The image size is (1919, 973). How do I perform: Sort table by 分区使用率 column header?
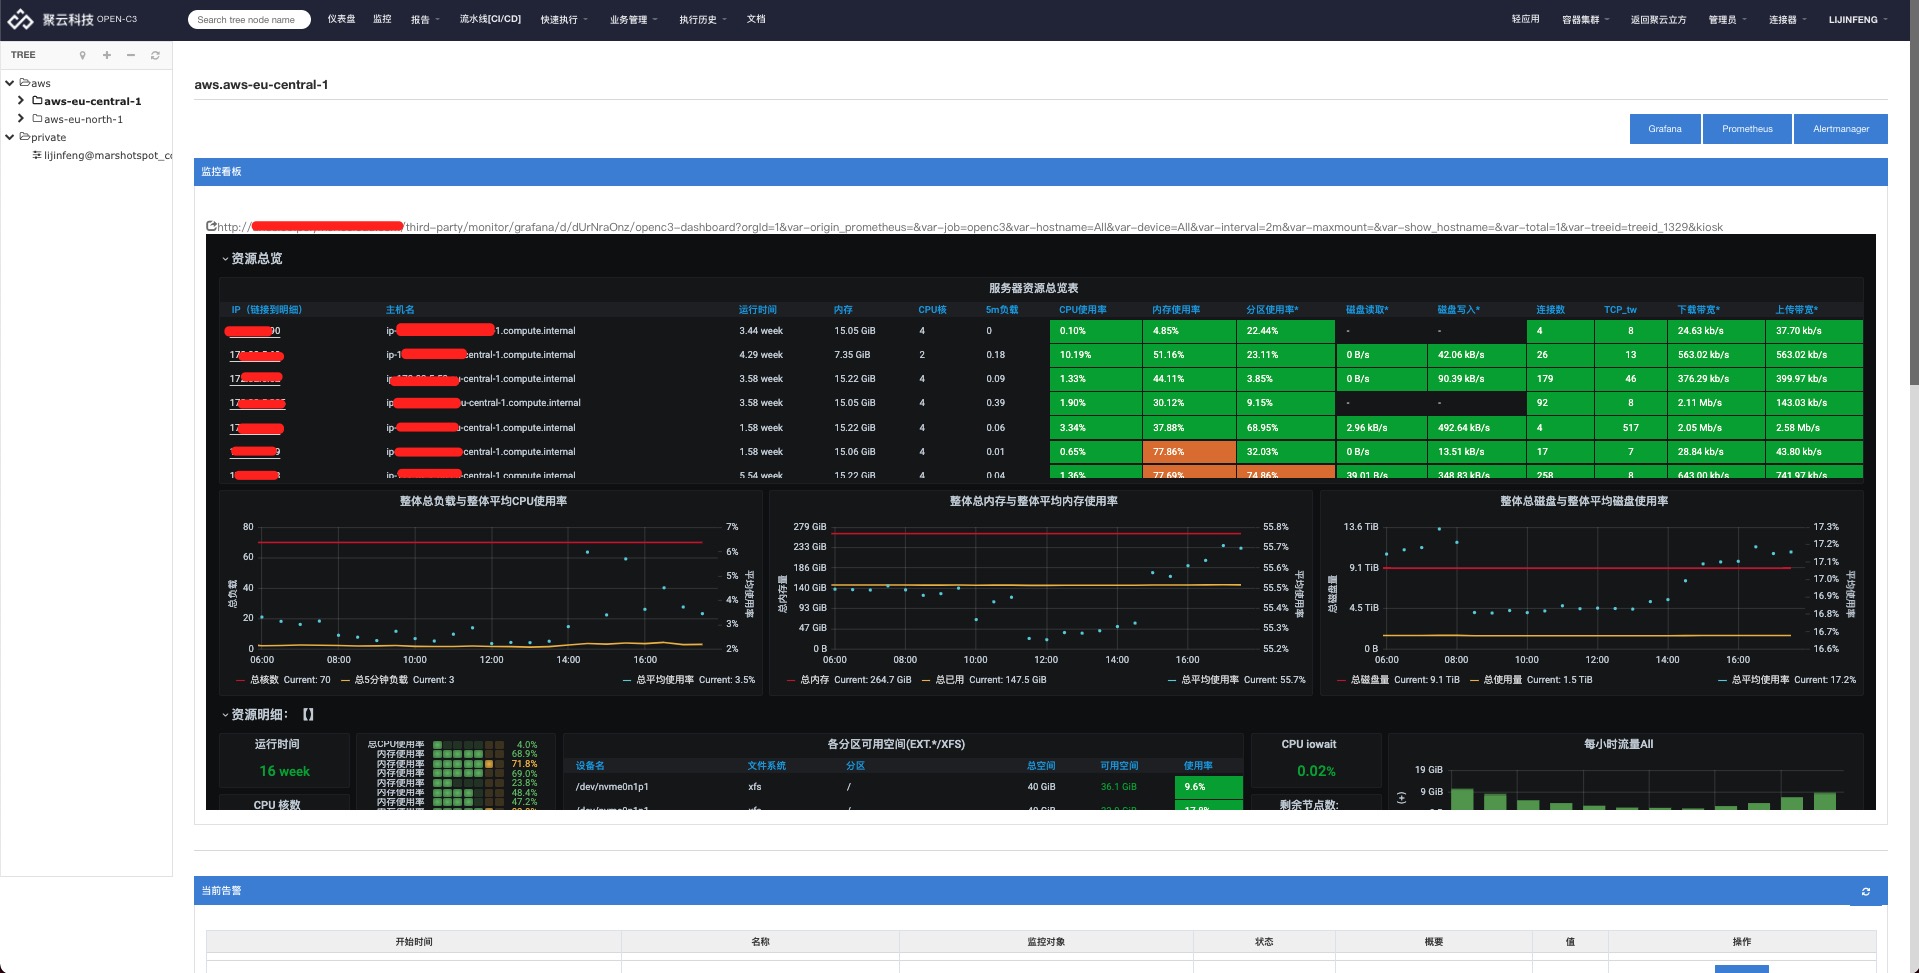[1272, 310]
